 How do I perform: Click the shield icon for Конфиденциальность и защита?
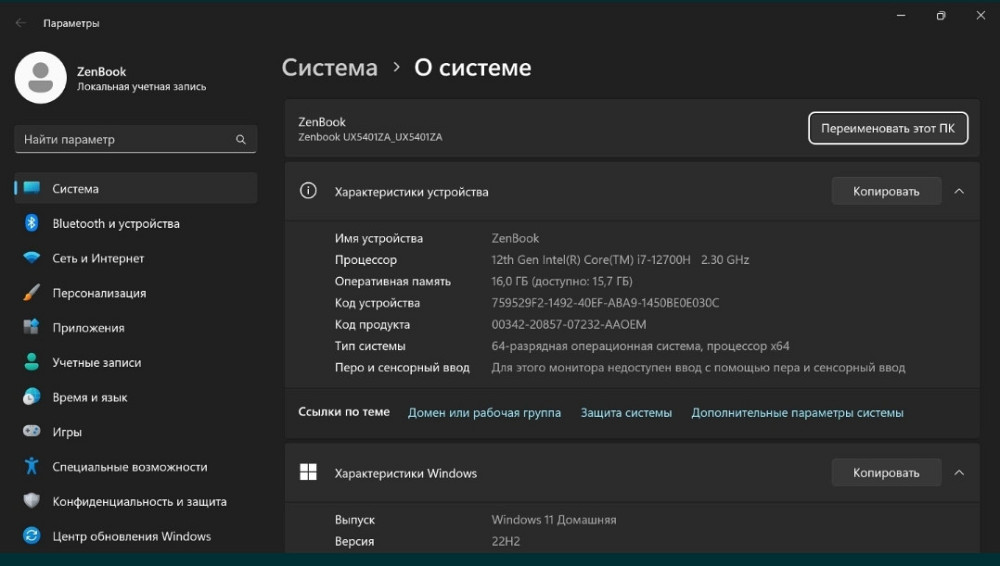pos(32,501)
